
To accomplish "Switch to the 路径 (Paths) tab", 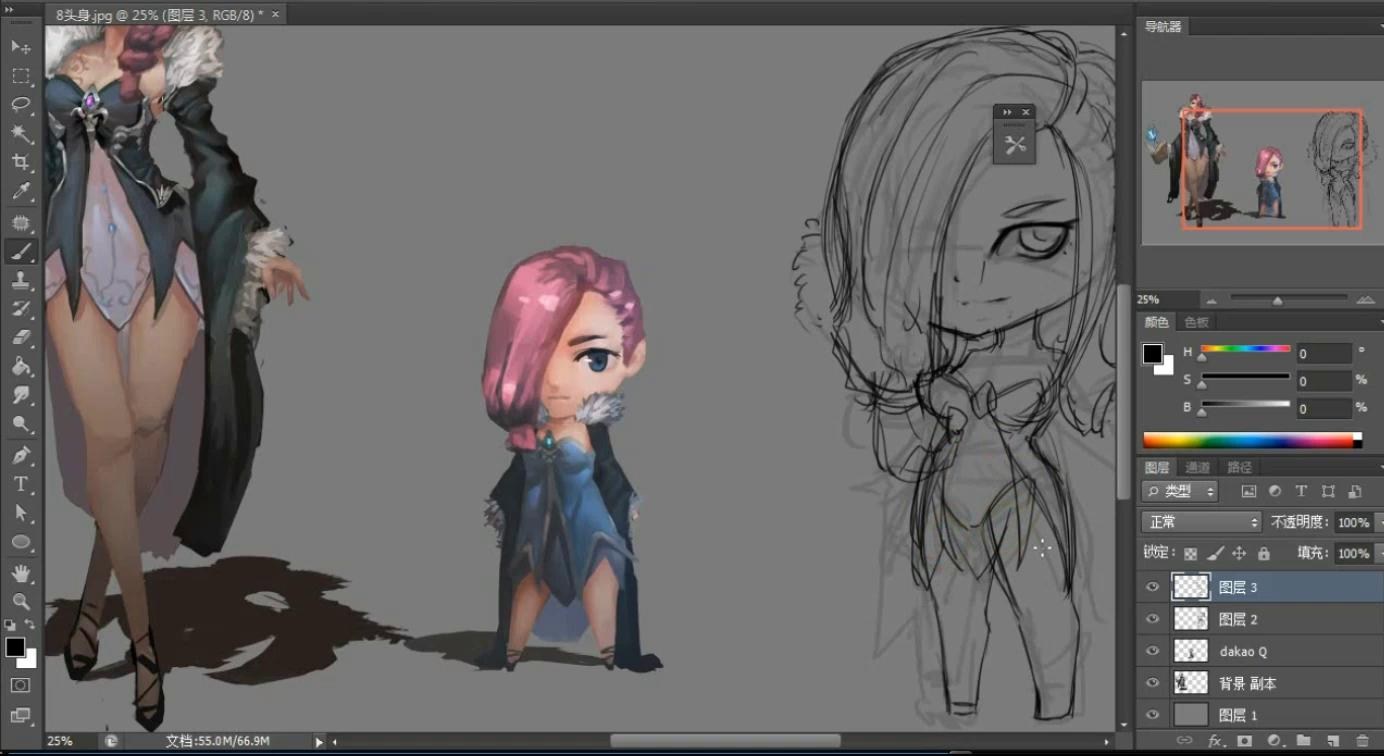I will pos(1239,467).
